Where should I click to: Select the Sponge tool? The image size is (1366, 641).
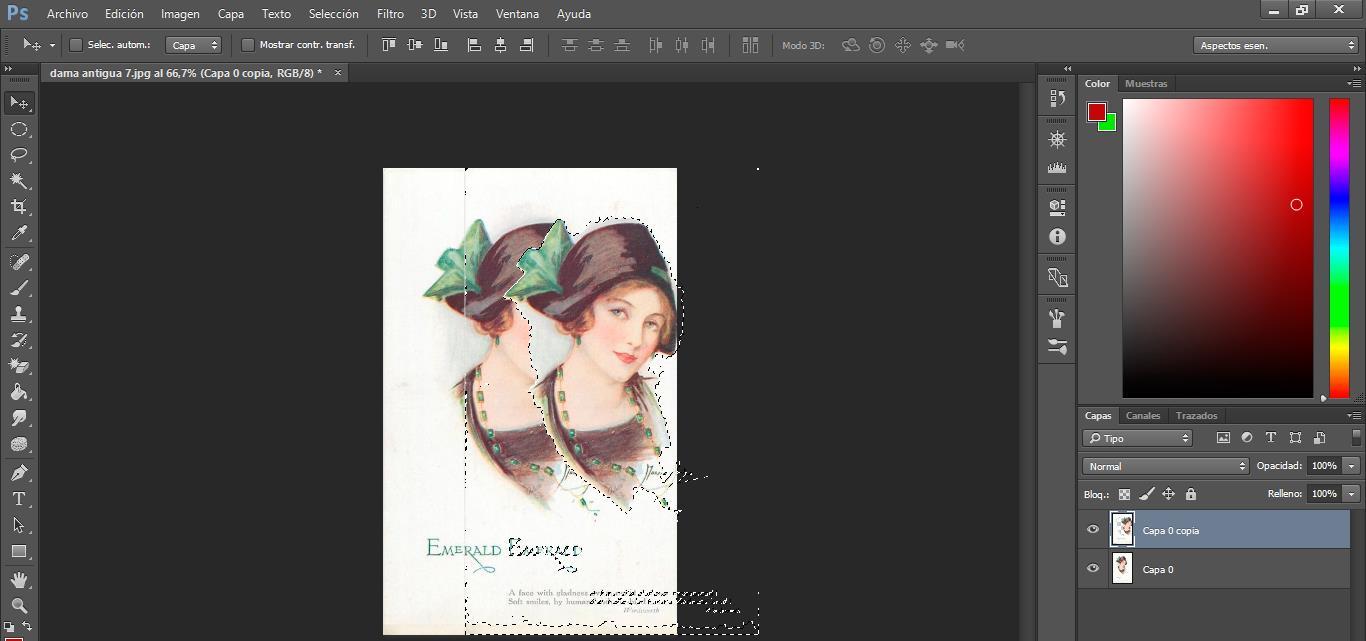[18, 444]
